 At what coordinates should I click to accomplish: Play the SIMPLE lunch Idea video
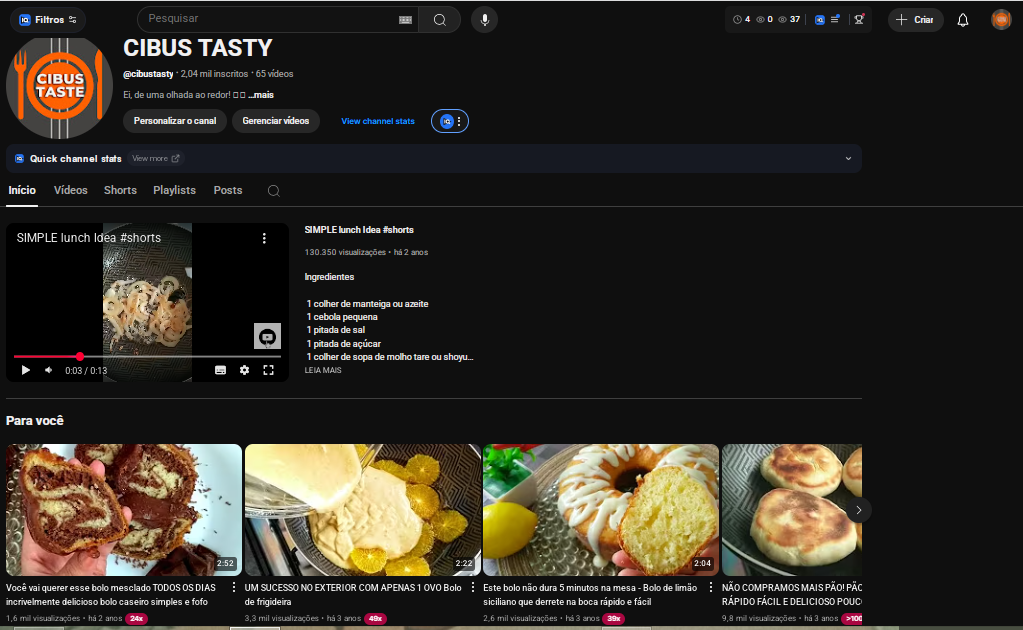pyautogui.click(x=26, y=370)
